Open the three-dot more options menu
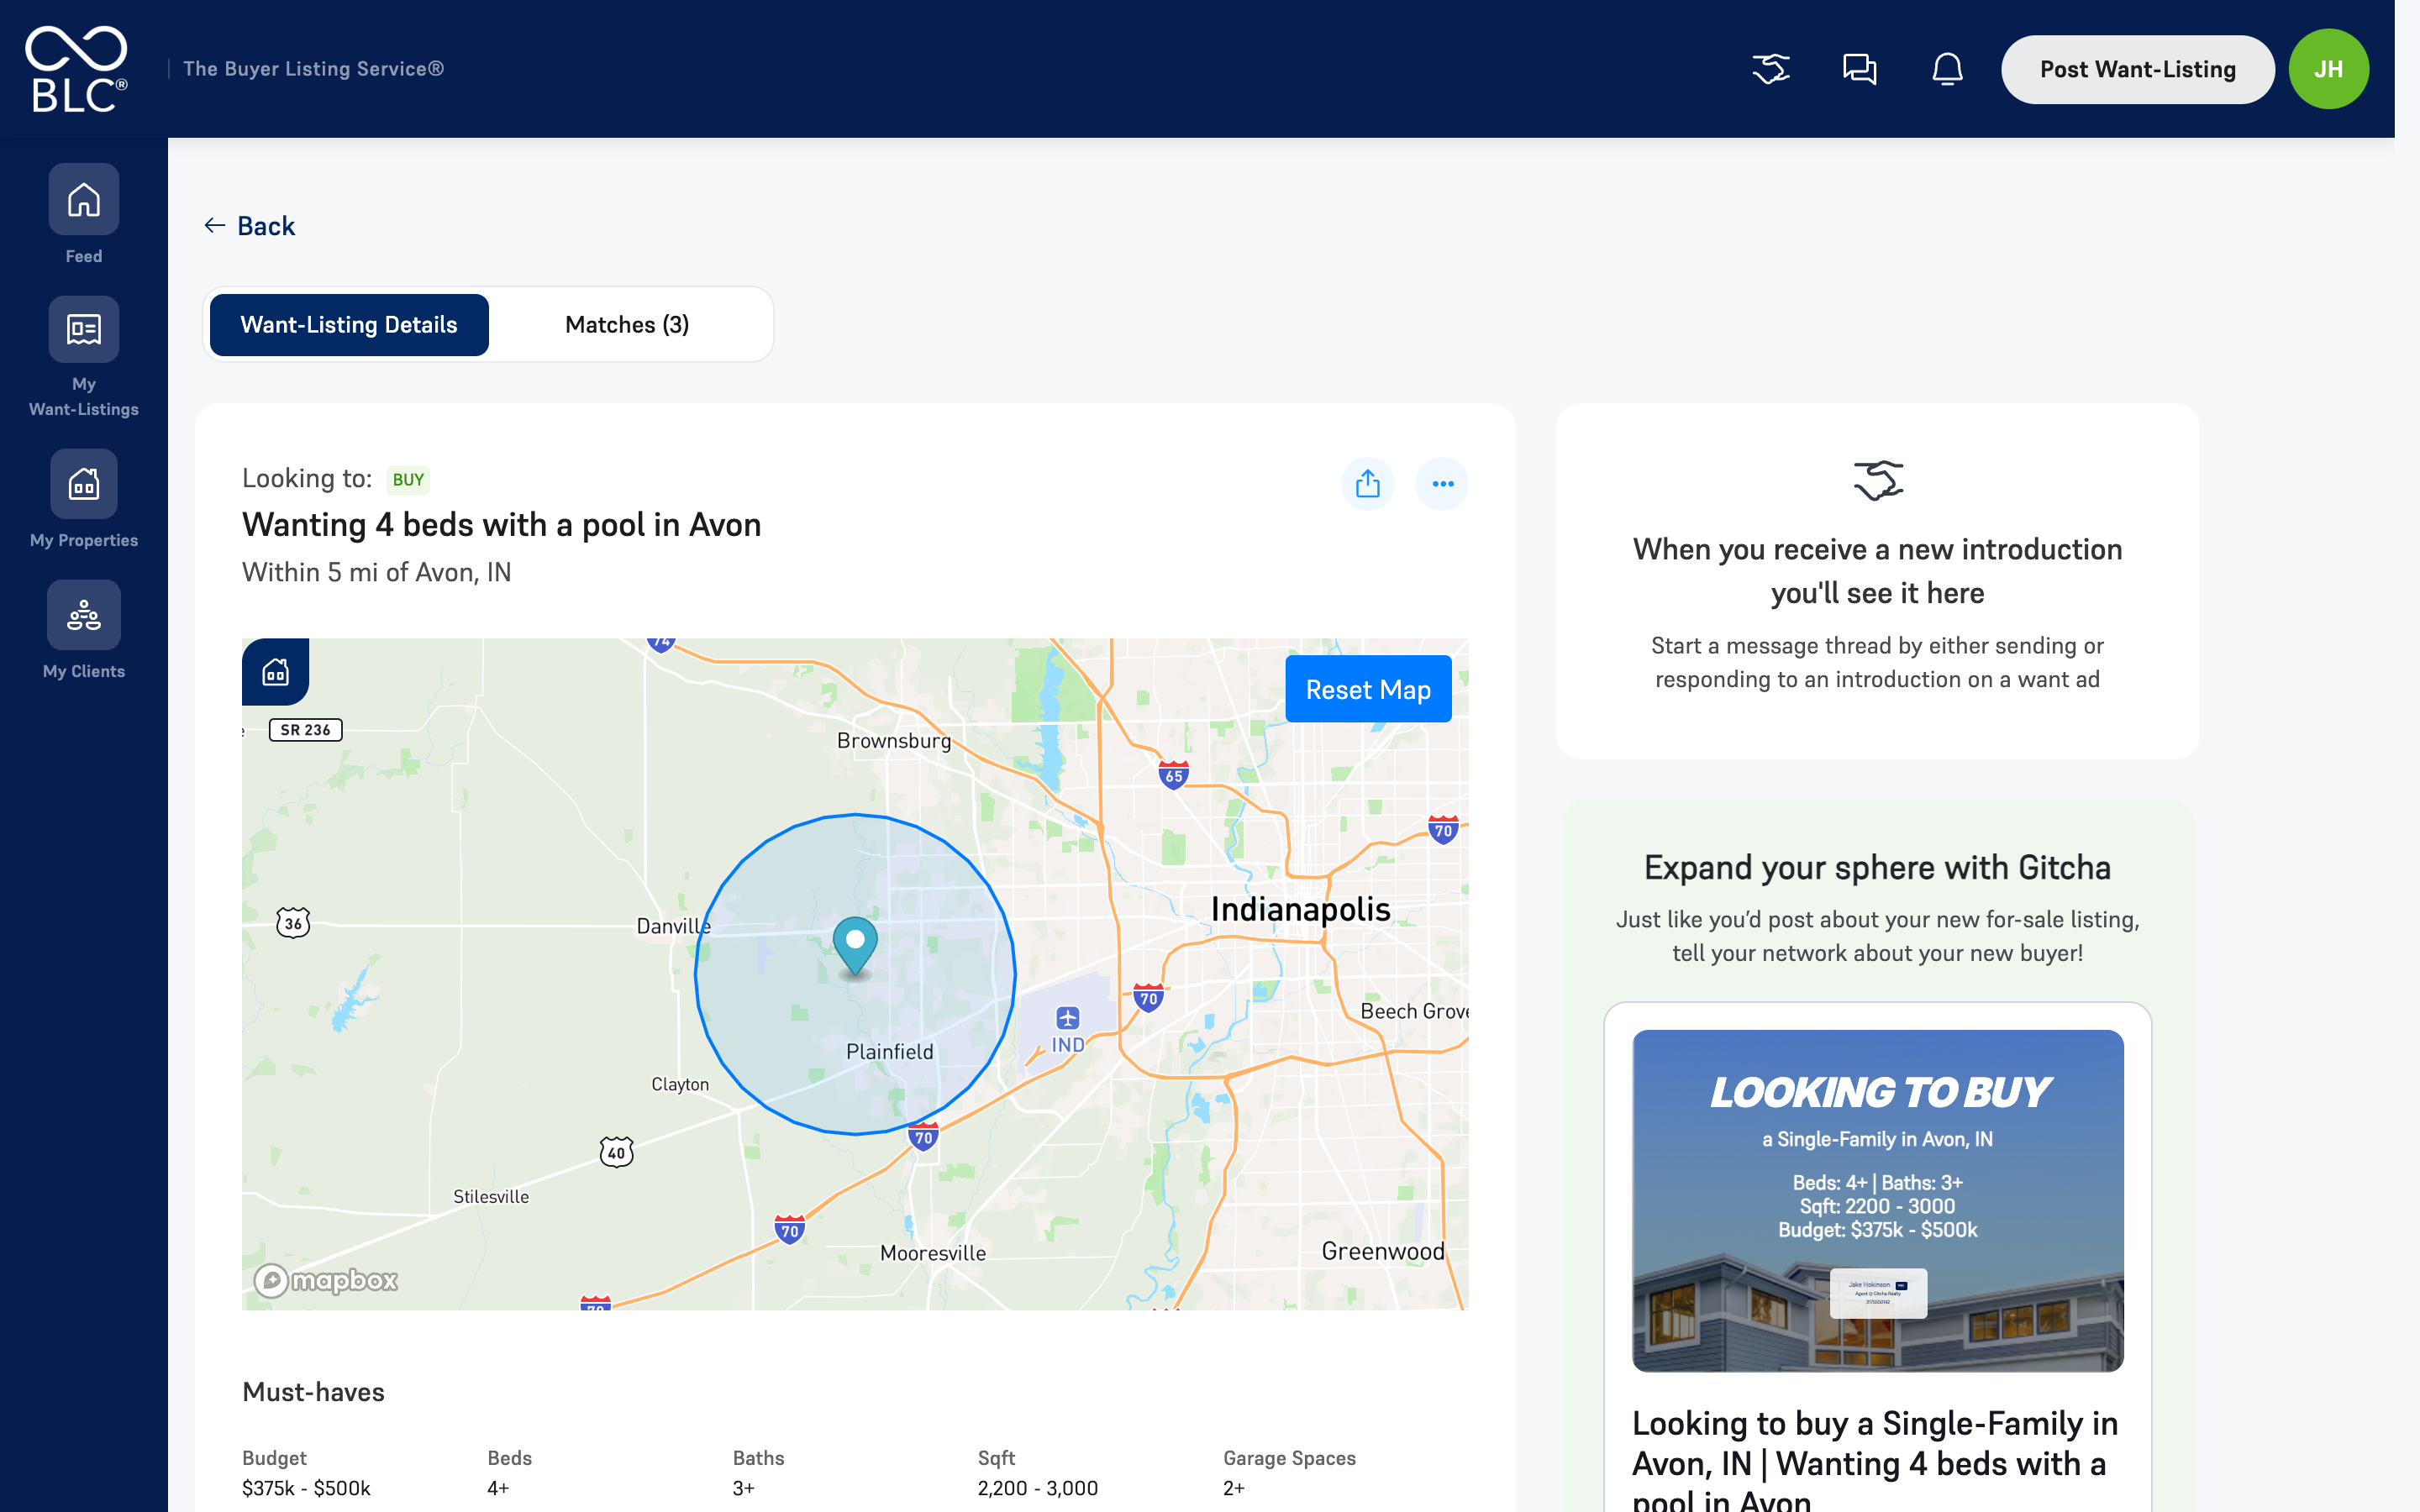2420x1512 pixels. coord(1442,484)
